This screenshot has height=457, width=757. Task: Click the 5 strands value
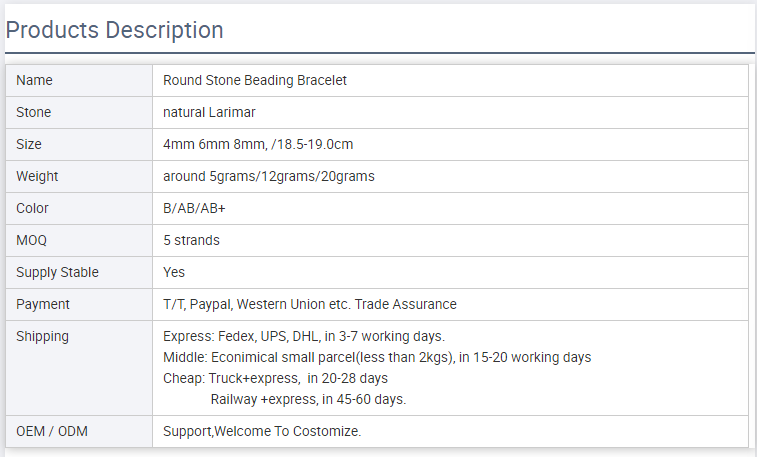tap(191, 240)
